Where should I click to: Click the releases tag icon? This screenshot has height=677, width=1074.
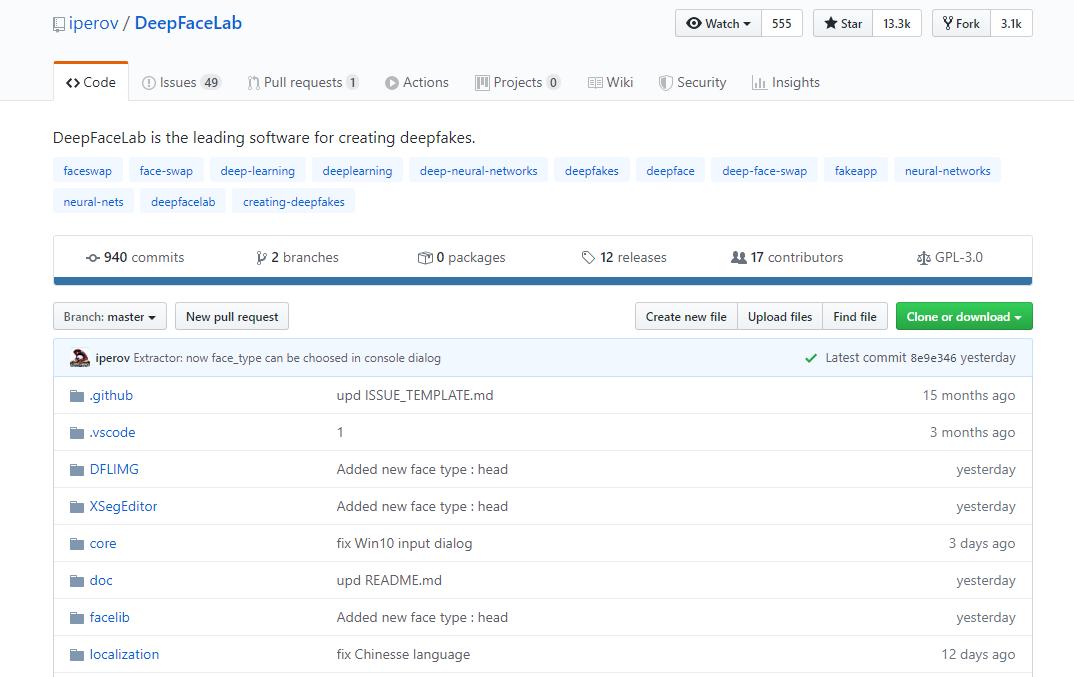pos(588,258)
